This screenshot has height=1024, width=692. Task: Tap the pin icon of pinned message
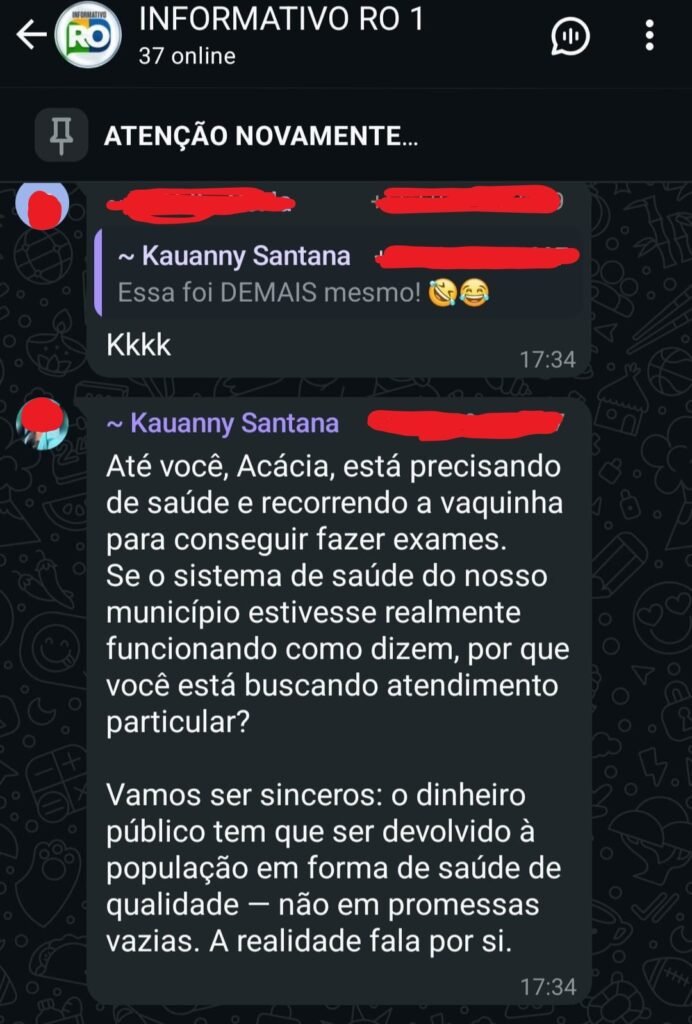pos(61,135)
